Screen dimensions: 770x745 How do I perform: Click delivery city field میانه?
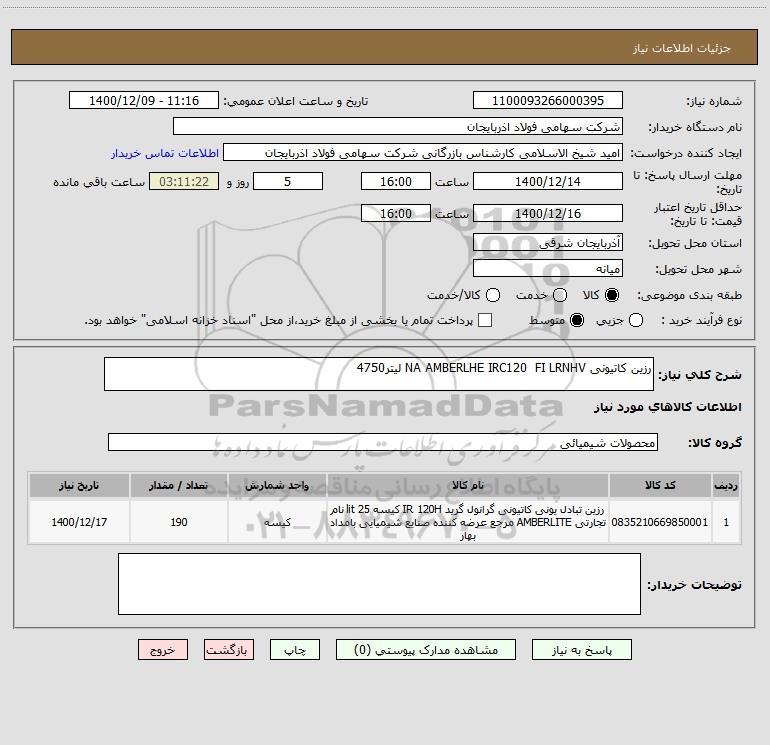pos(548,269)
